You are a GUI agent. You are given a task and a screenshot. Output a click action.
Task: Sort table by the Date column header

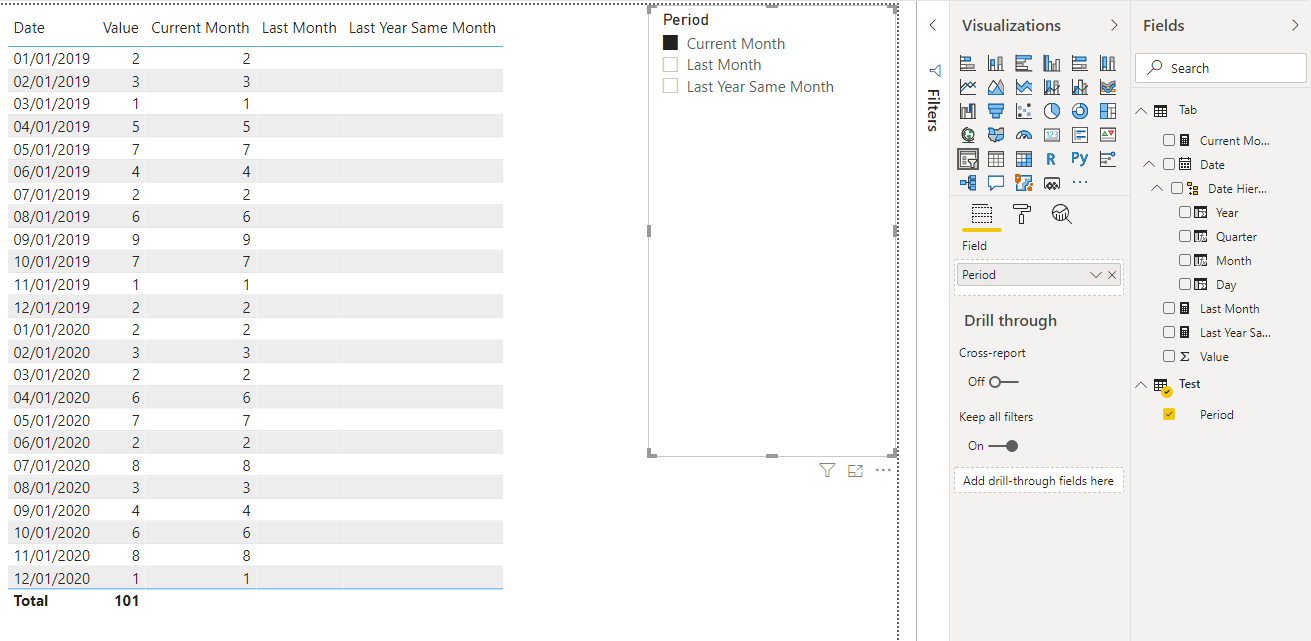(x=29, y=28)
